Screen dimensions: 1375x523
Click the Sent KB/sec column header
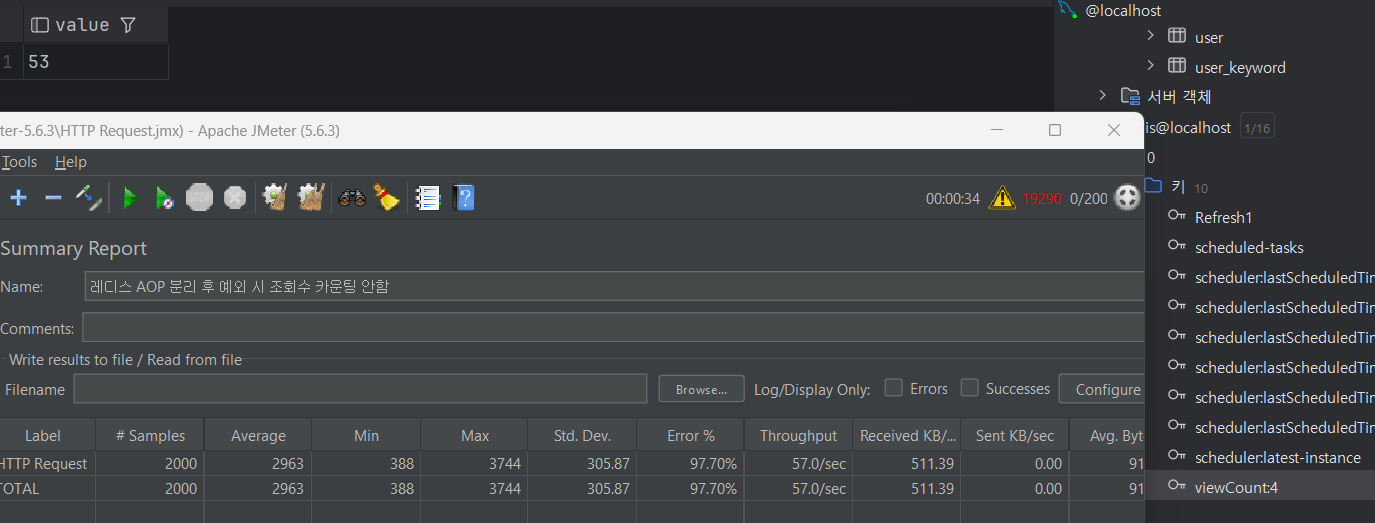tap(1014, 435)
